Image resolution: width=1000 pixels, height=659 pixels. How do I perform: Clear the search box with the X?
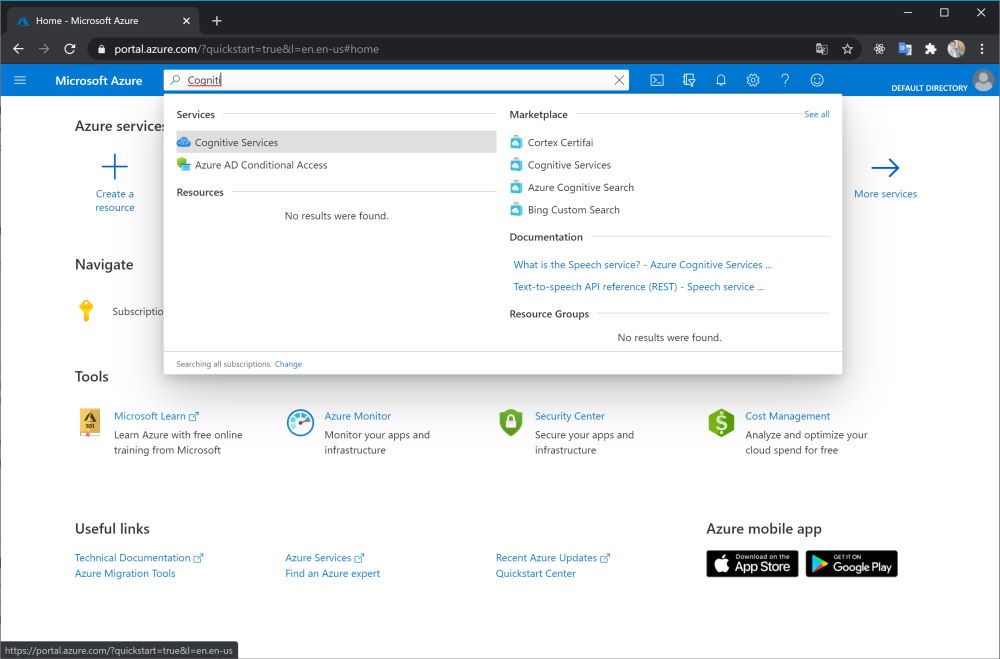click(619, 80)
